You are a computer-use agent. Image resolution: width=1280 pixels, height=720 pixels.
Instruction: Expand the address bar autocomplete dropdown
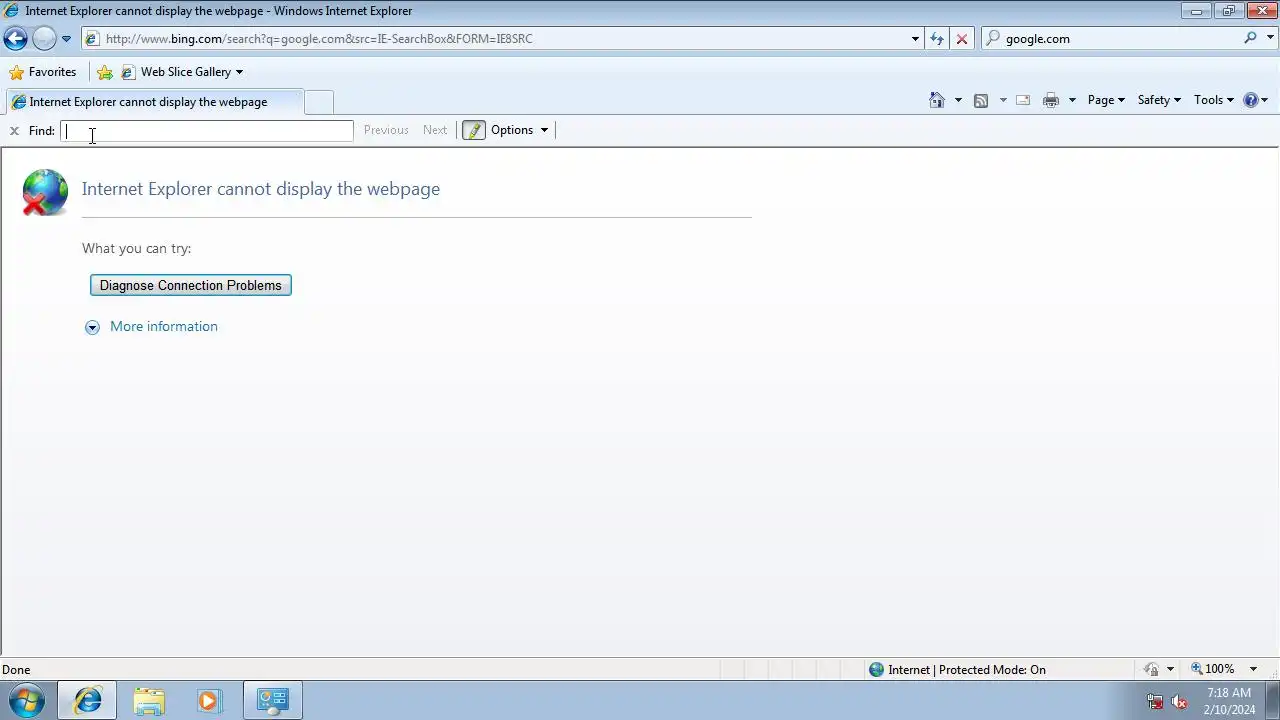915,39
